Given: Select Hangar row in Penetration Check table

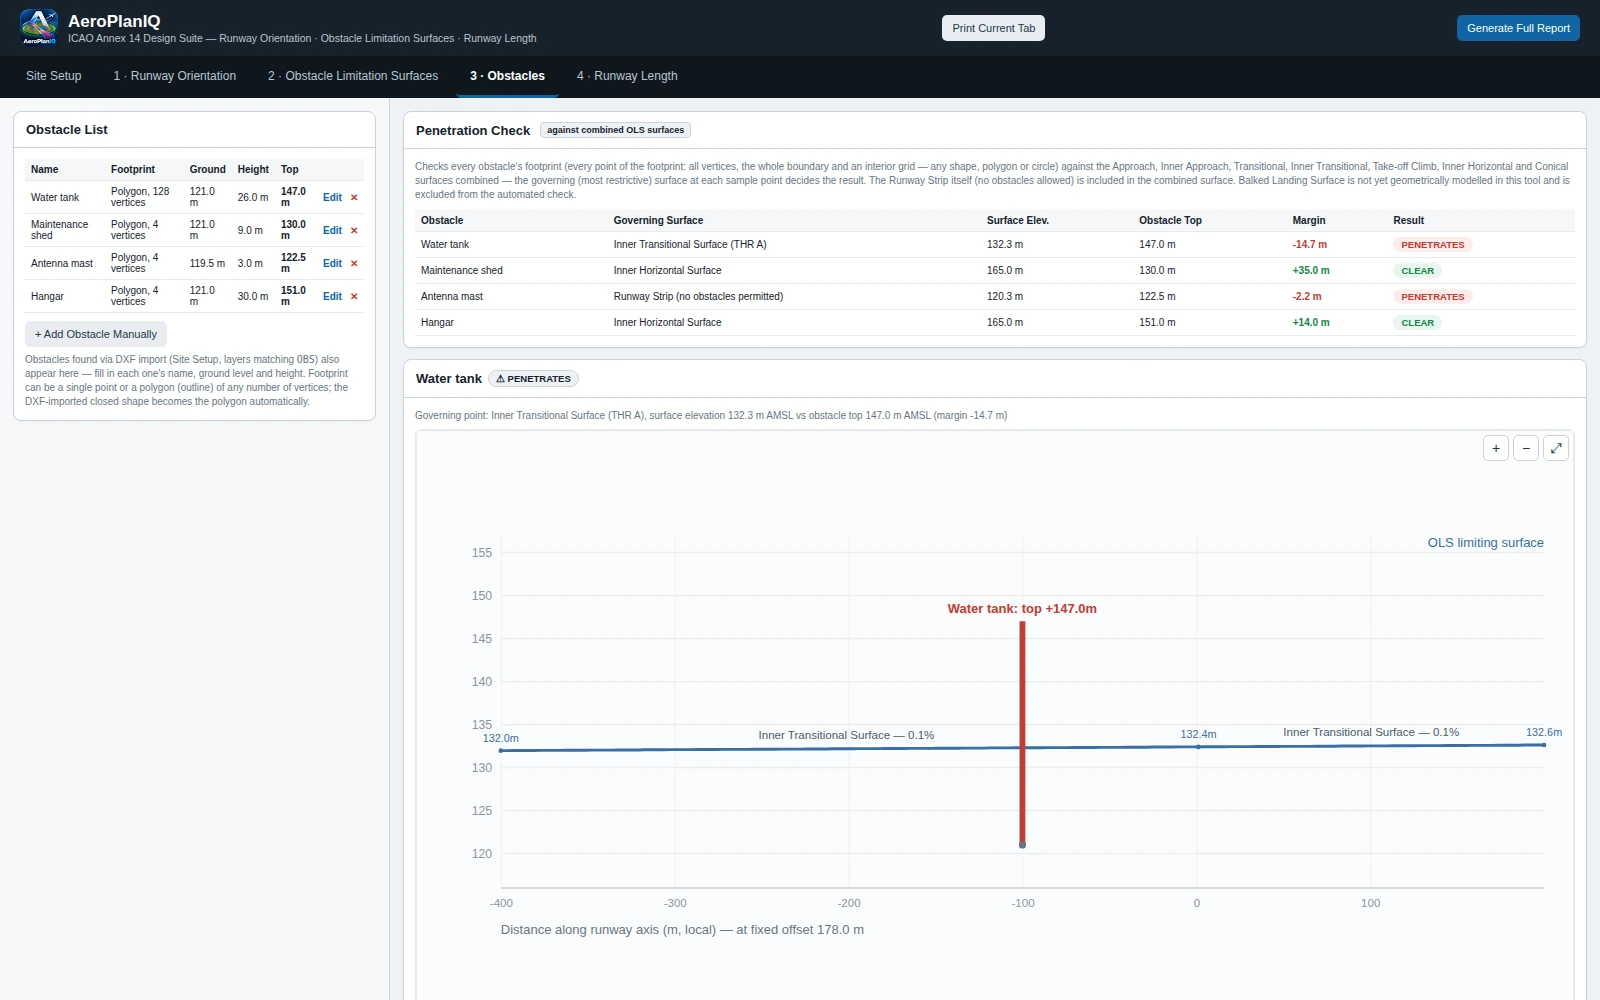Looking at the screenshot, I should [994, 323].
